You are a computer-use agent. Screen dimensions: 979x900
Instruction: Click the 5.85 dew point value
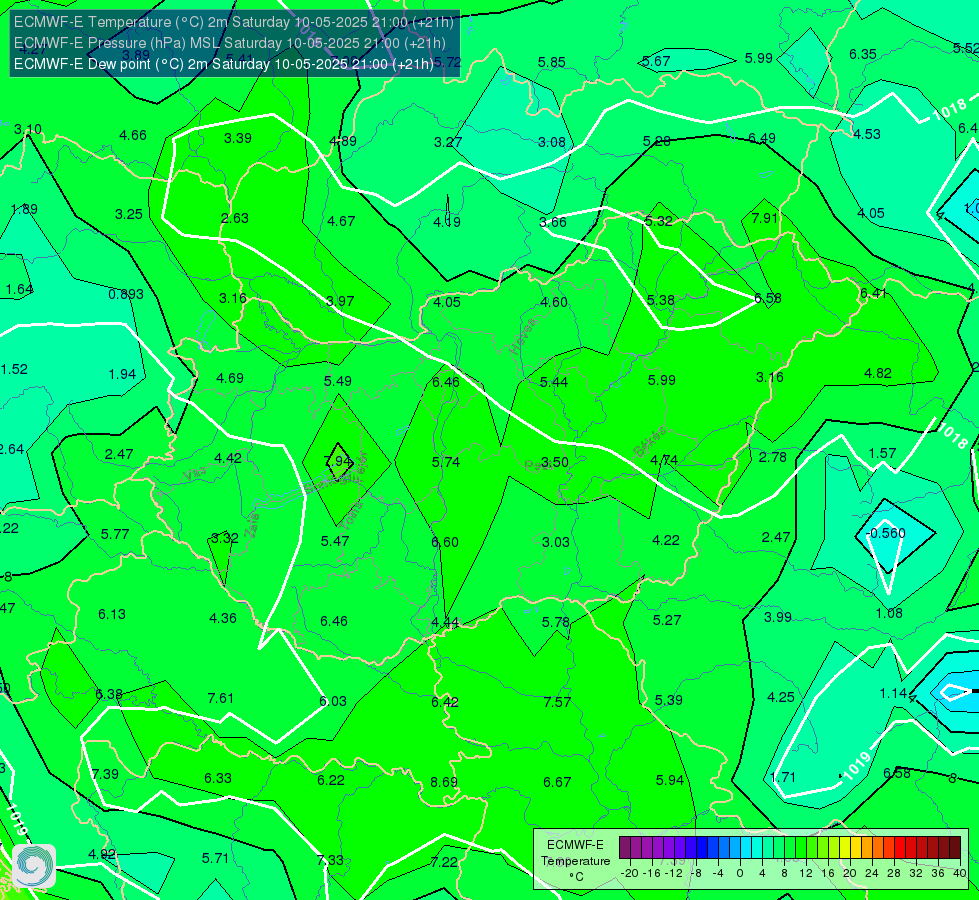tap(552, 62)
